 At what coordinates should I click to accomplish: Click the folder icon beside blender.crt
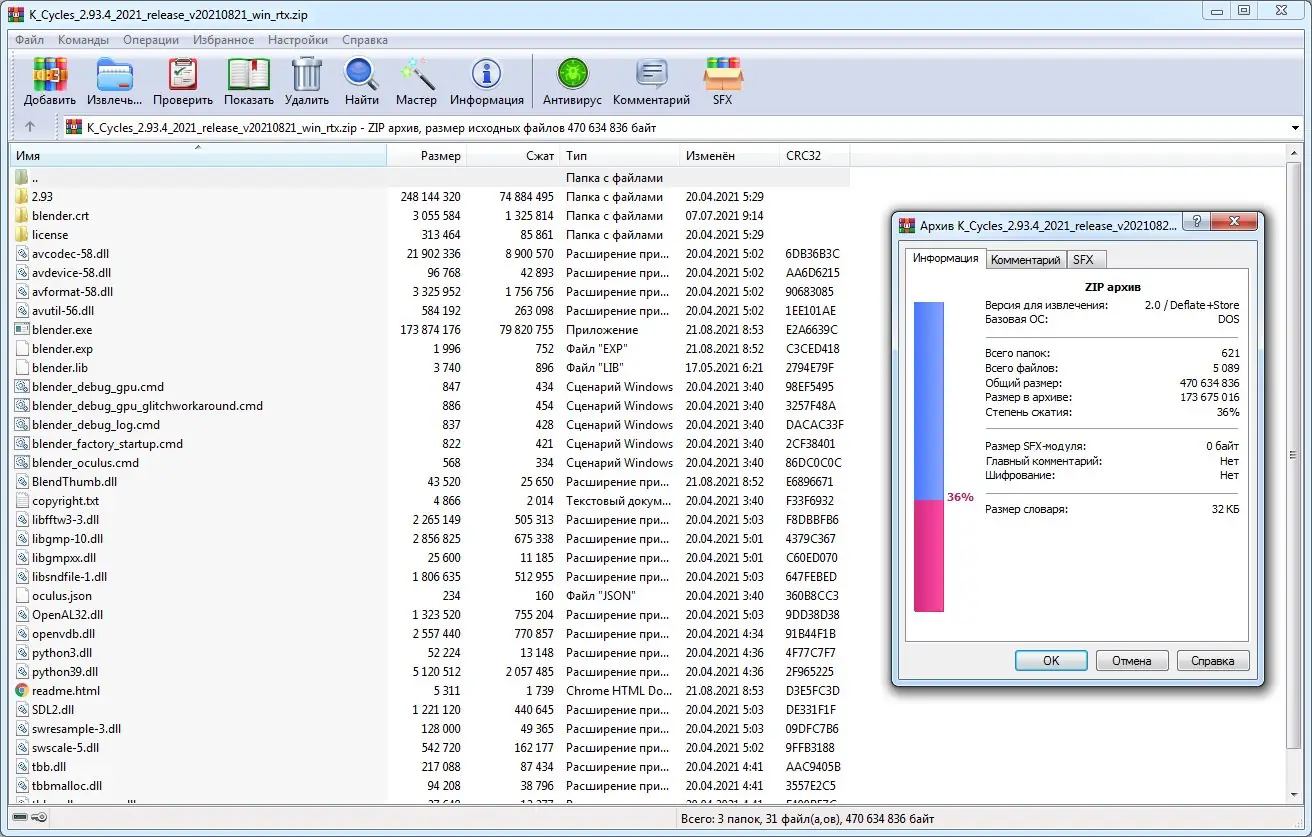[x=22, y=216]
